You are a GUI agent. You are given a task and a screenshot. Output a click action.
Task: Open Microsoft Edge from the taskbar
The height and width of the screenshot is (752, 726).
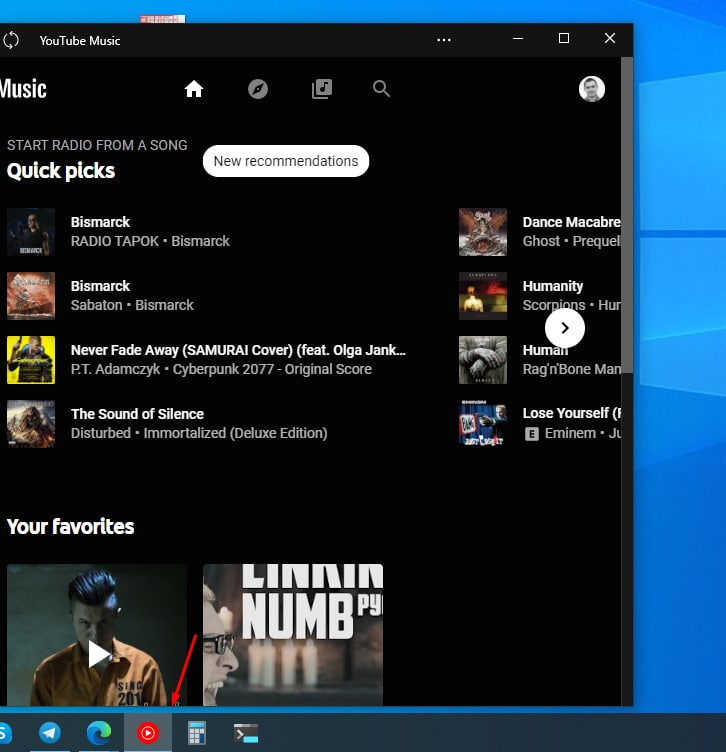point(99,733)
